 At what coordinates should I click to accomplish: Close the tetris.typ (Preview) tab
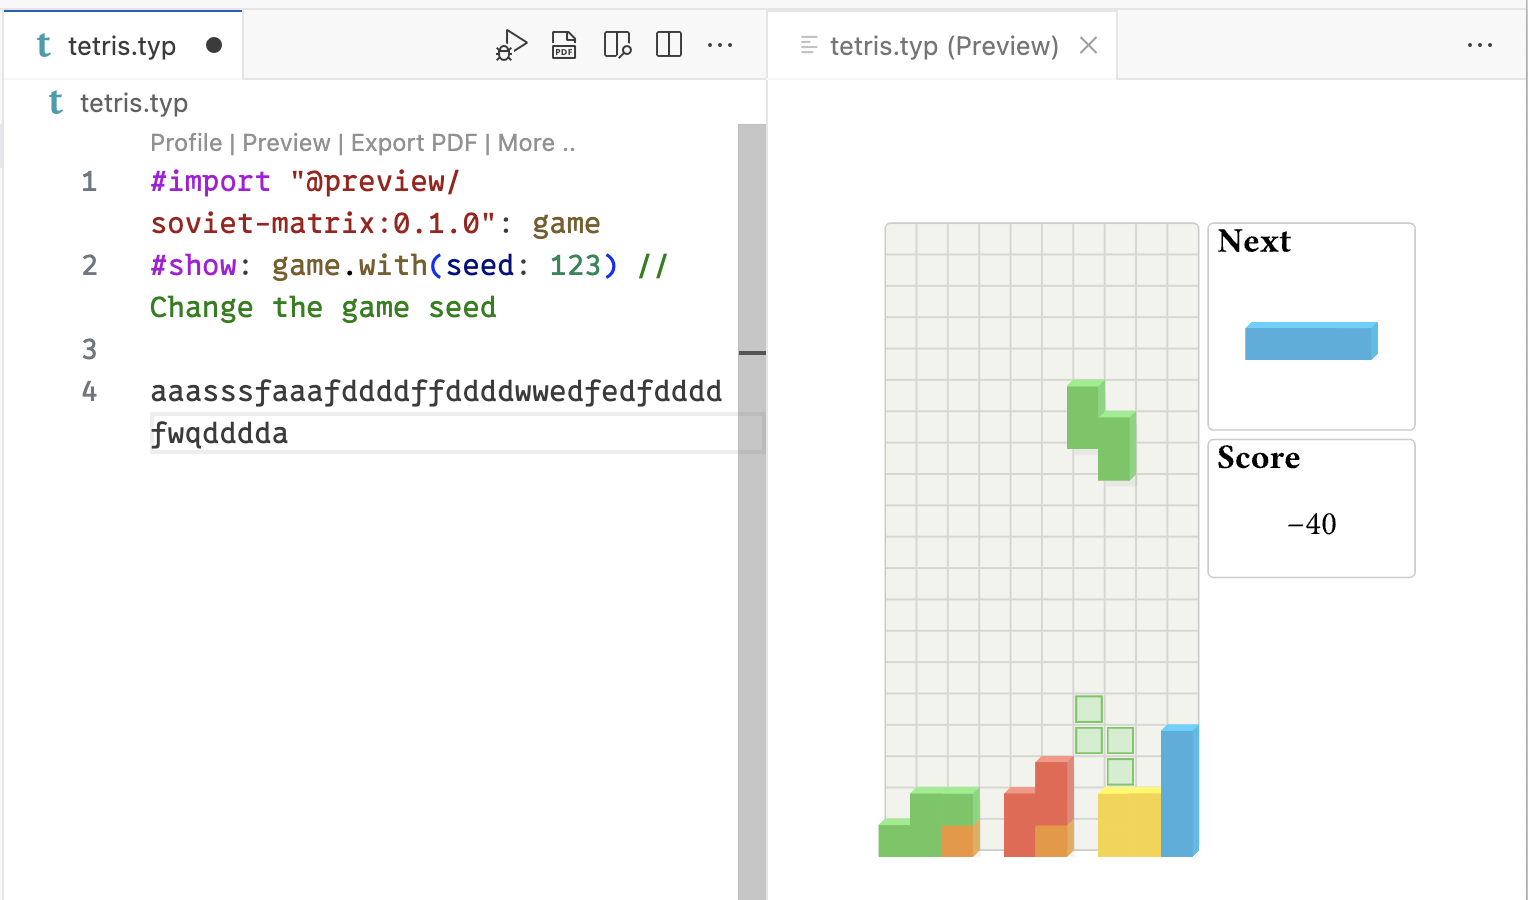(x=1089, y=45)
